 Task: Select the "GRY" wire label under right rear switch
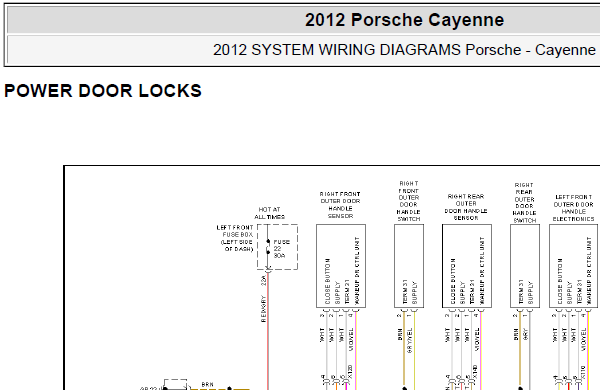[x=525, y=334]
